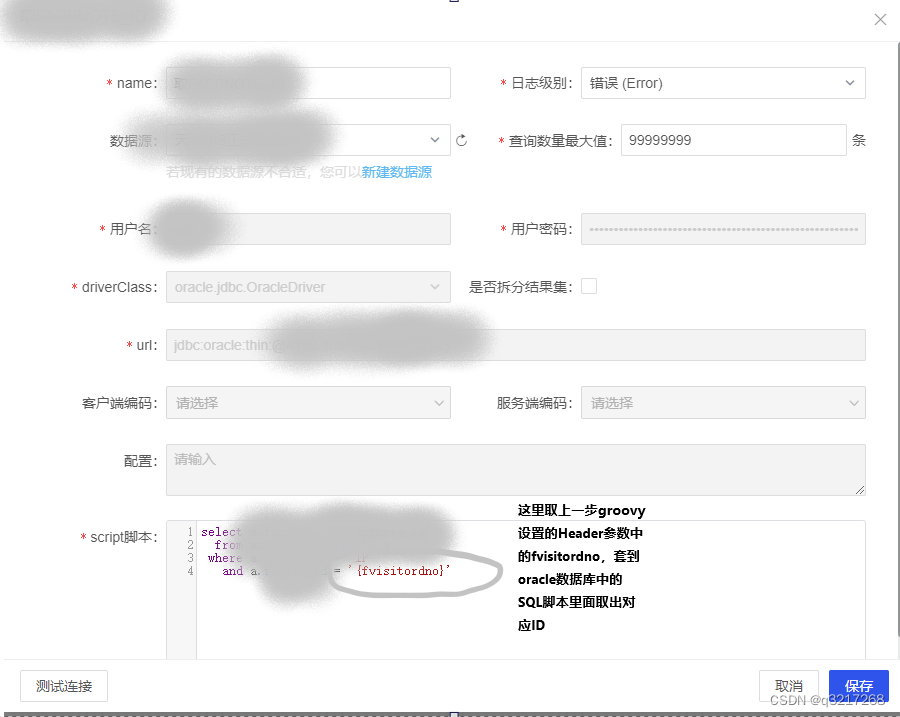Click the 新建数据源 link
Screen dimensions: 900x717
[397, 172]
